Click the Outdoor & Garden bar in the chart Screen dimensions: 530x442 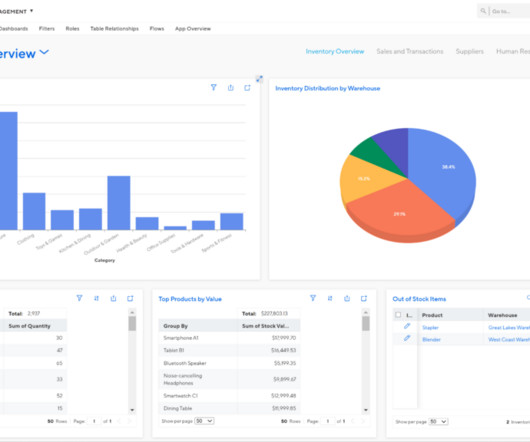pyautogui.click(x=119, y=203)
